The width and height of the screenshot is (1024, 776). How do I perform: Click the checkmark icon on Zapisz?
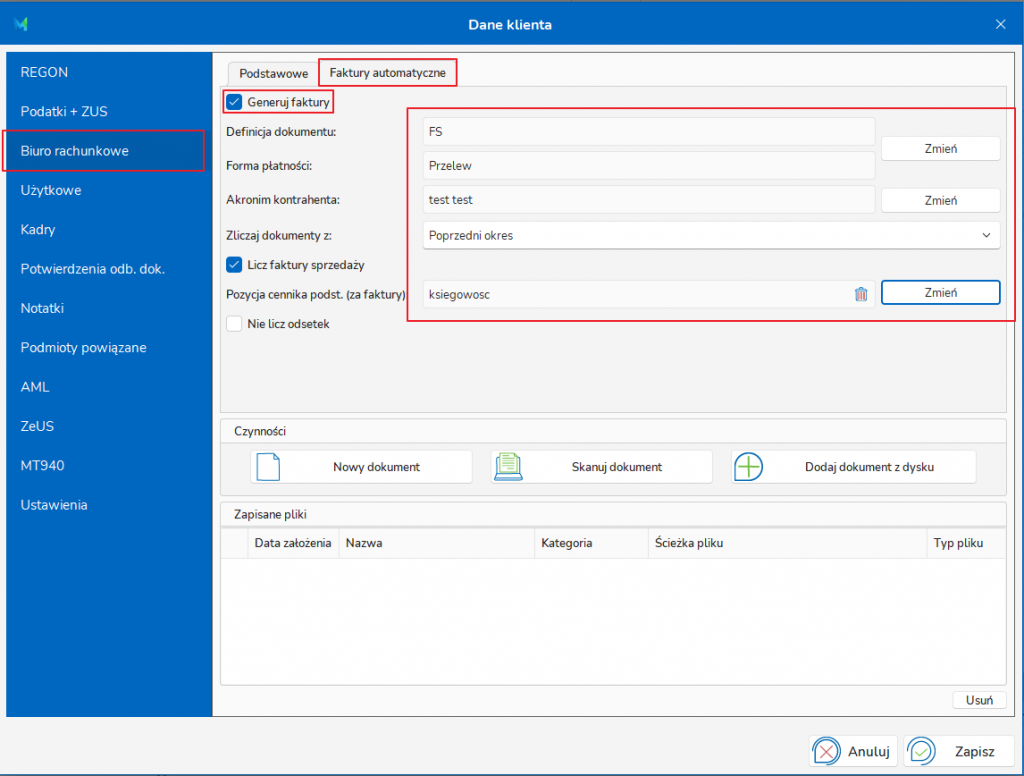click(921, 751)
